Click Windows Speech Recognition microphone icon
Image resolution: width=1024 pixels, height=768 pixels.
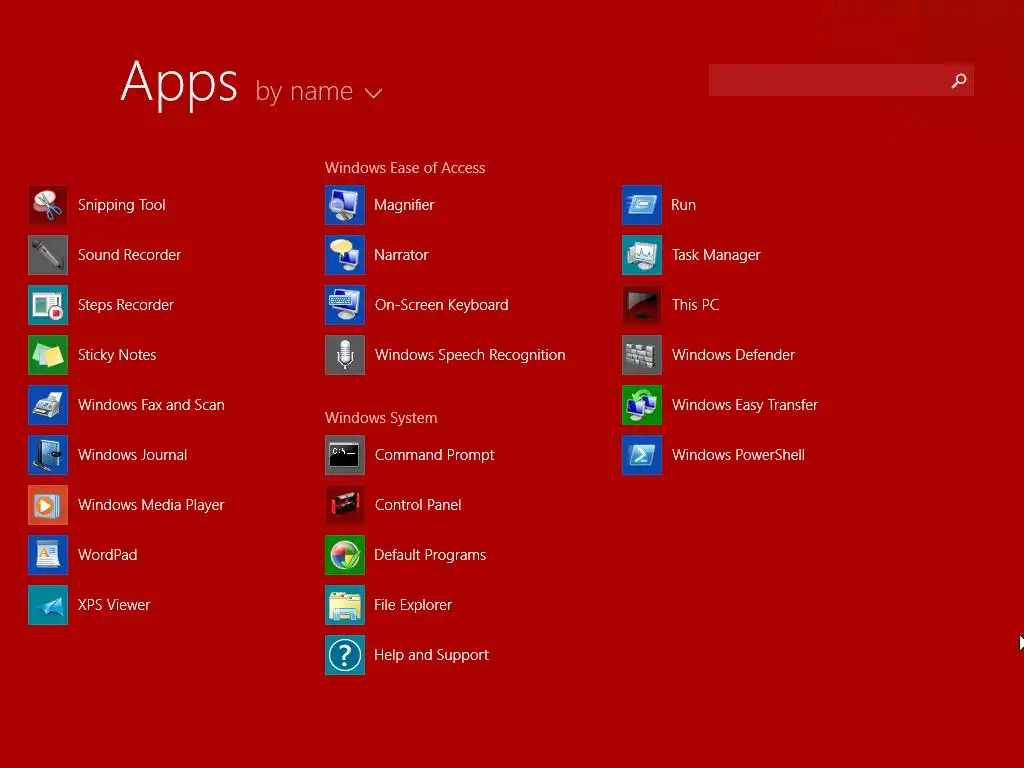pyautogui.click(x=345, y=355)
